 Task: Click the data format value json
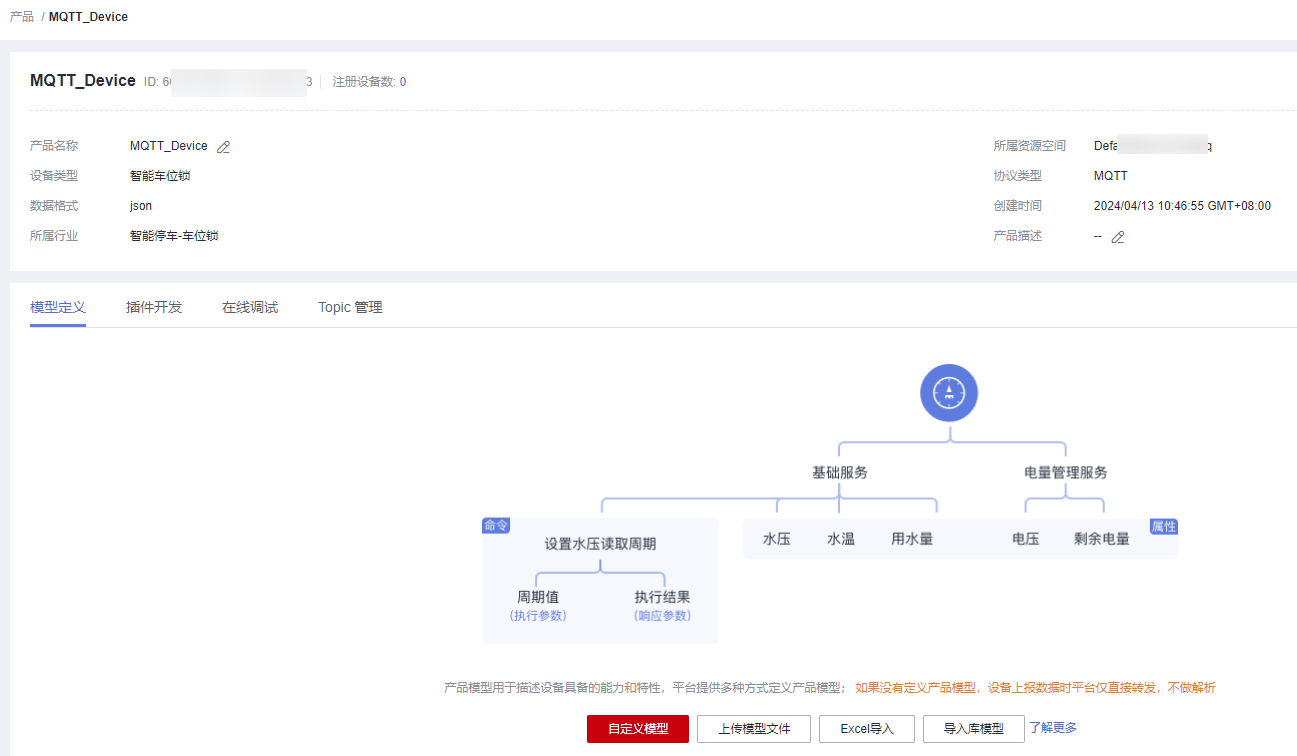click(x=141, y=206)
